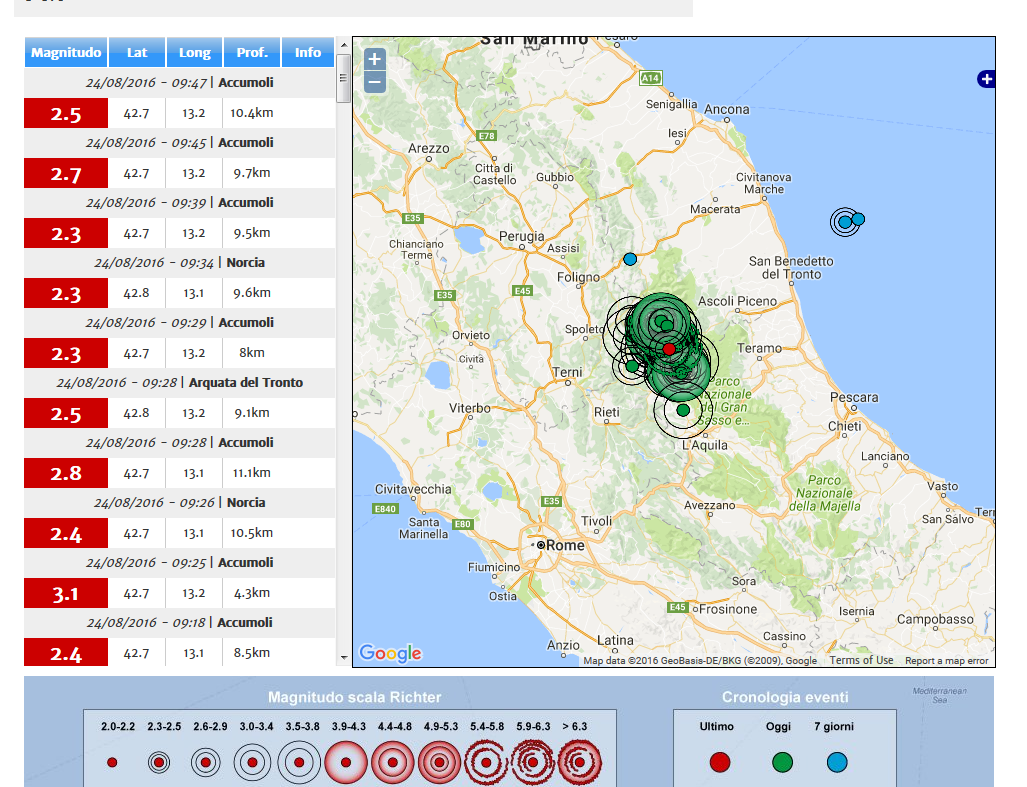
Task: Open the Terms of Use link
Action: tap(862, 660)
